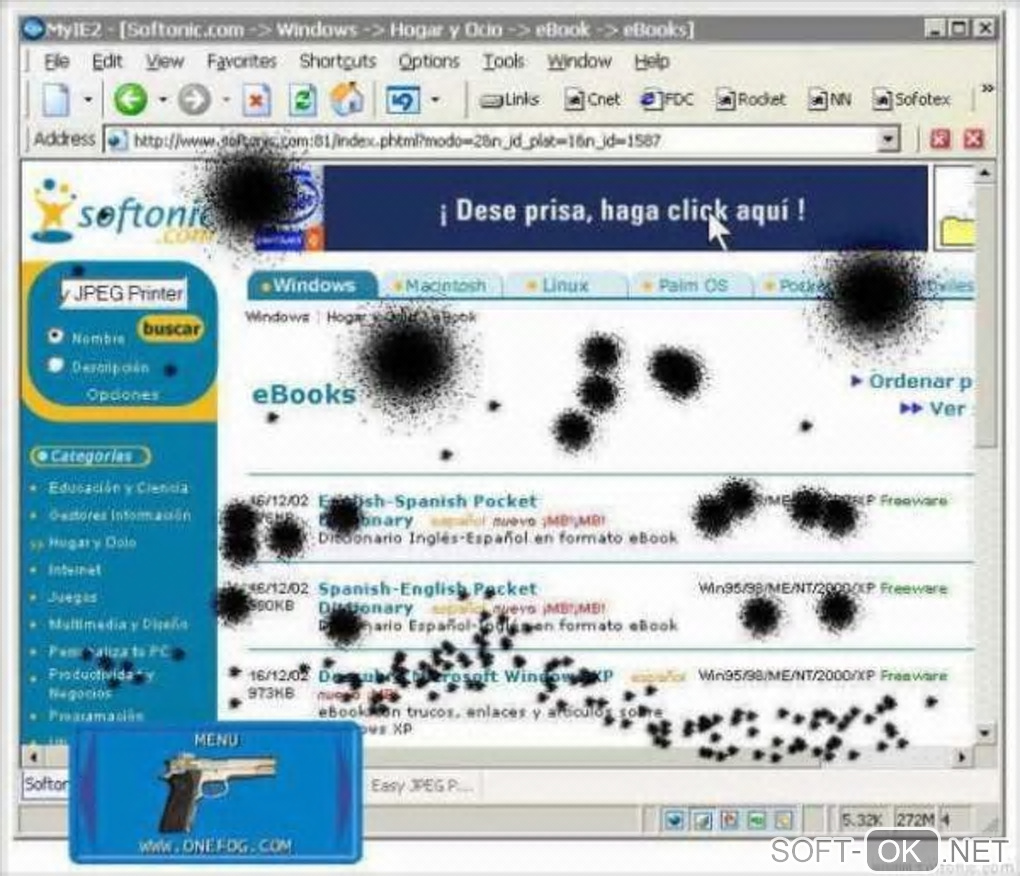Click the softonic.com logo
Image resolution: width=1020 pixels, height=876 pixels.
[x=124, y=211]
